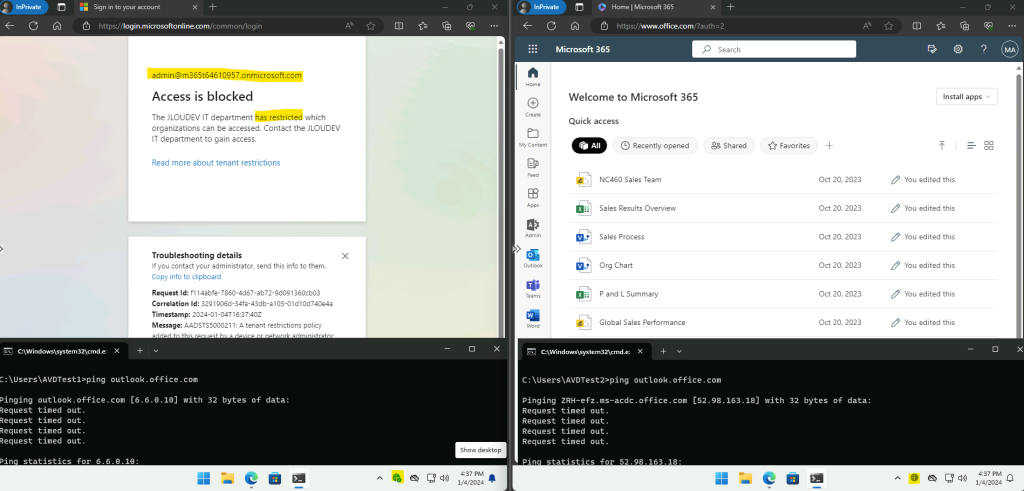Open the MA account avatar menu

(1010, 50)
